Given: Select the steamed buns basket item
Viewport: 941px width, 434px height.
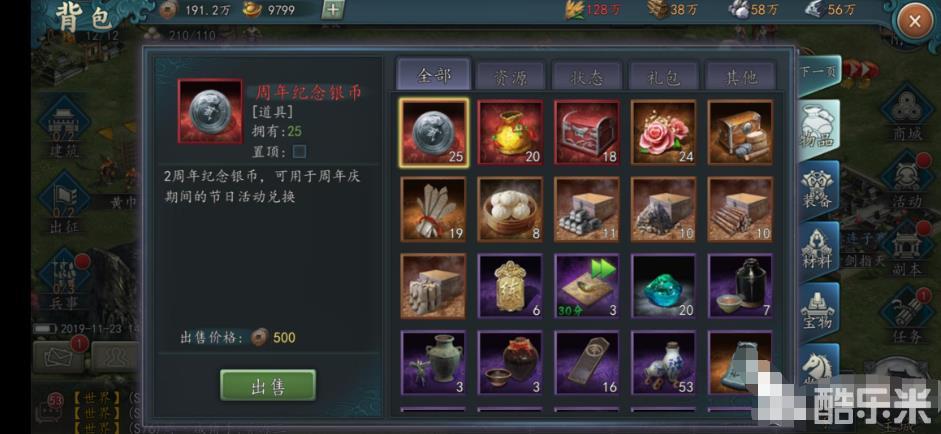Looking at the screenshot, I should point(510,209).
